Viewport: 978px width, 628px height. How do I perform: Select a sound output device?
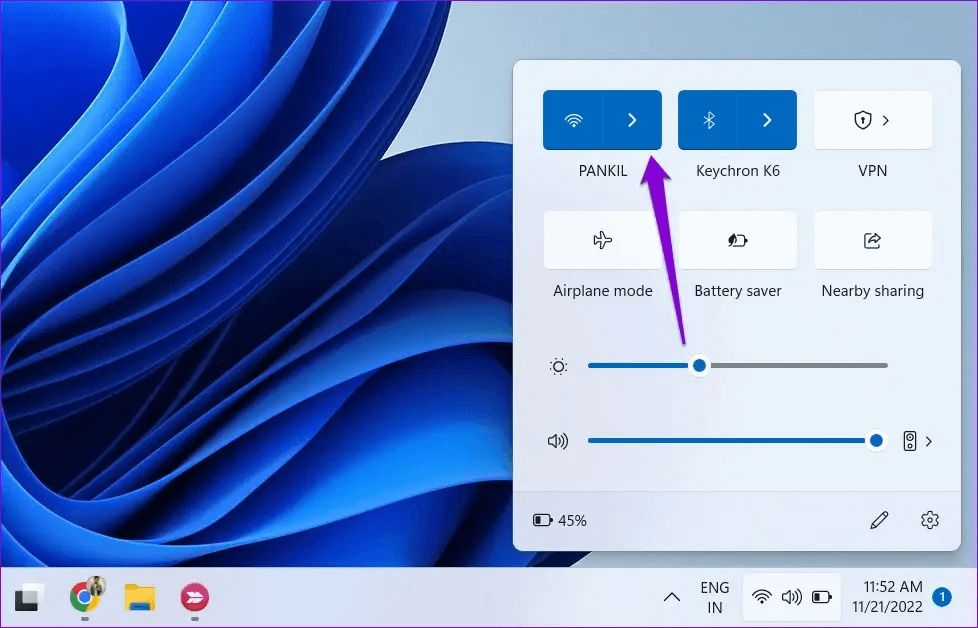918,442
